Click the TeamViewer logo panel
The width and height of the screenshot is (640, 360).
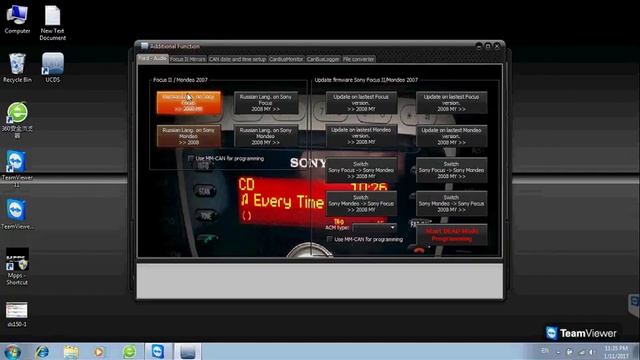[x=581, y=333]
